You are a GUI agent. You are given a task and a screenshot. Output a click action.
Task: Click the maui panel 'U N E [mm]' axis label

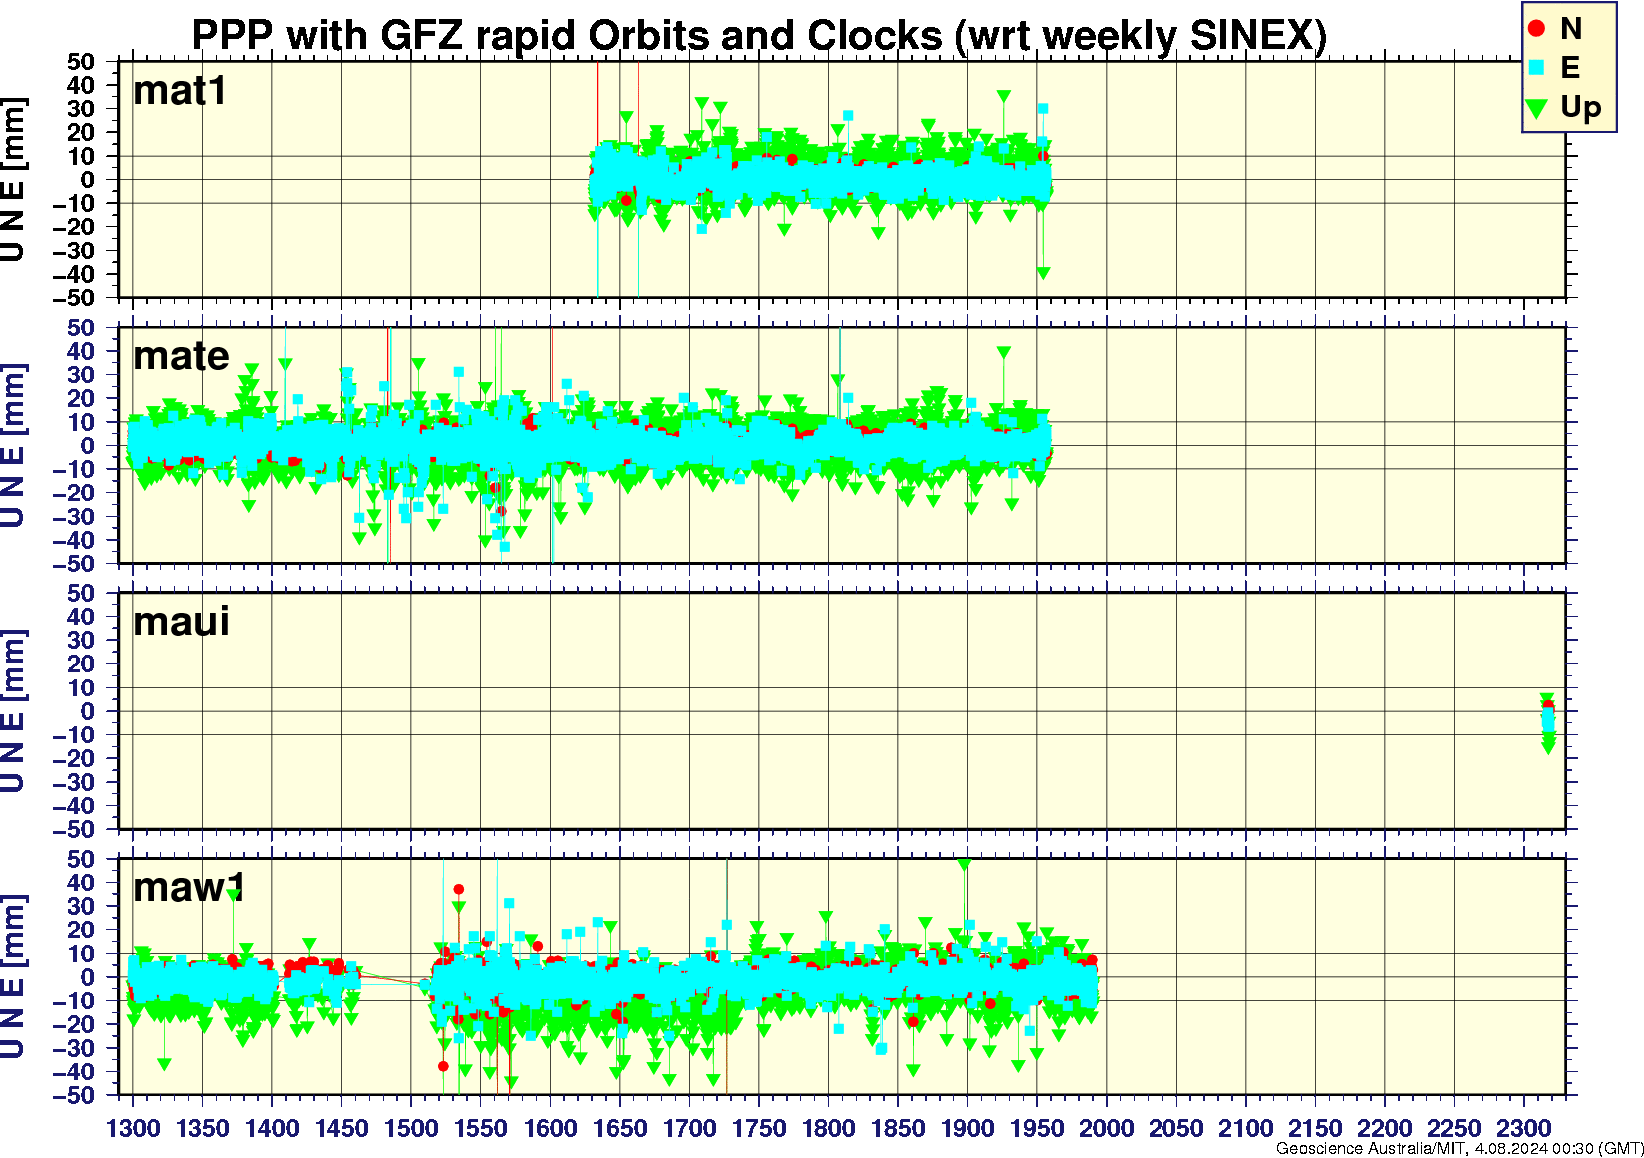[13, 711]
